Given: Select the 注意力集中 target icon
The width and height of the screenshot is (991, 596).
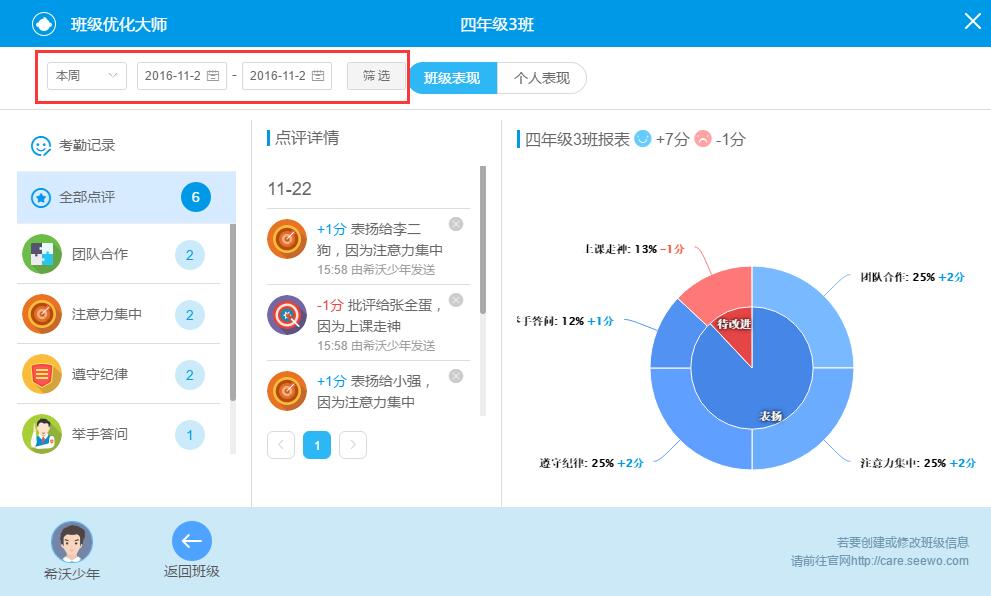Looking at the screenshot, I should pyautogui.click(x=42, y=314).
